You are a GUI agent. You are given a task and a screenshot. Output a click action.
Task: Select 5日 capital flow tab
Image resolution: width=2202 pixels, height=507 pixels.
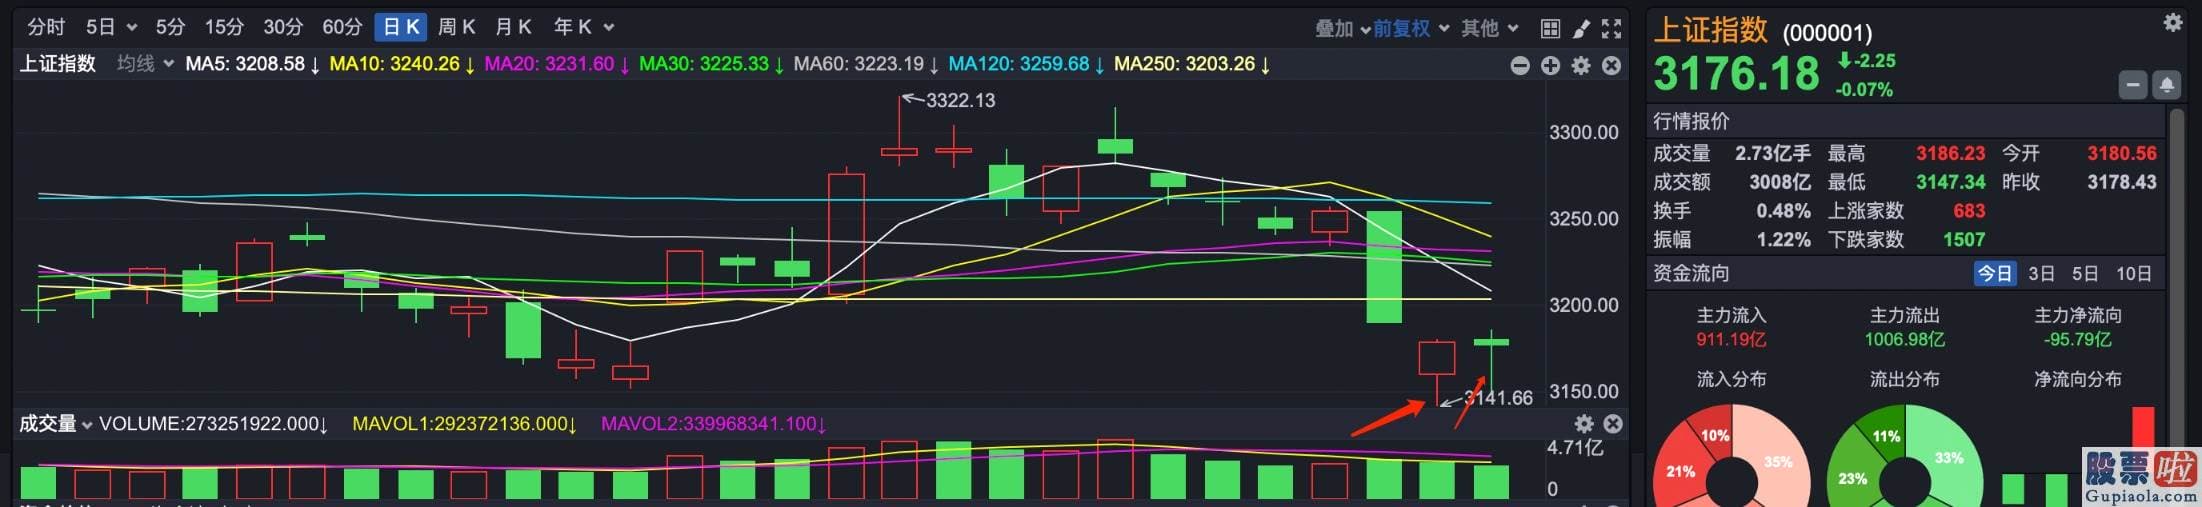click(x=2085, y=274)
